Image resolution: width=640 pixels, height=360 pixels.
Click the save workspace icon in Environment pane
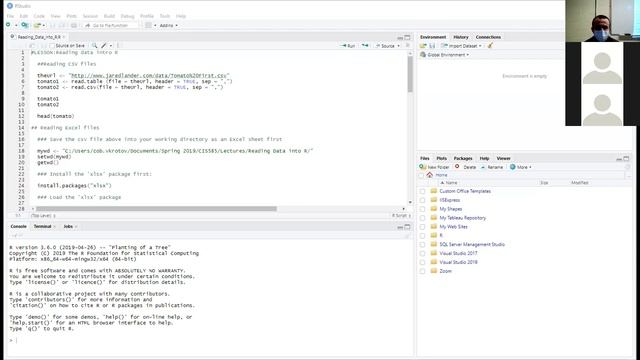coord(432,46)
